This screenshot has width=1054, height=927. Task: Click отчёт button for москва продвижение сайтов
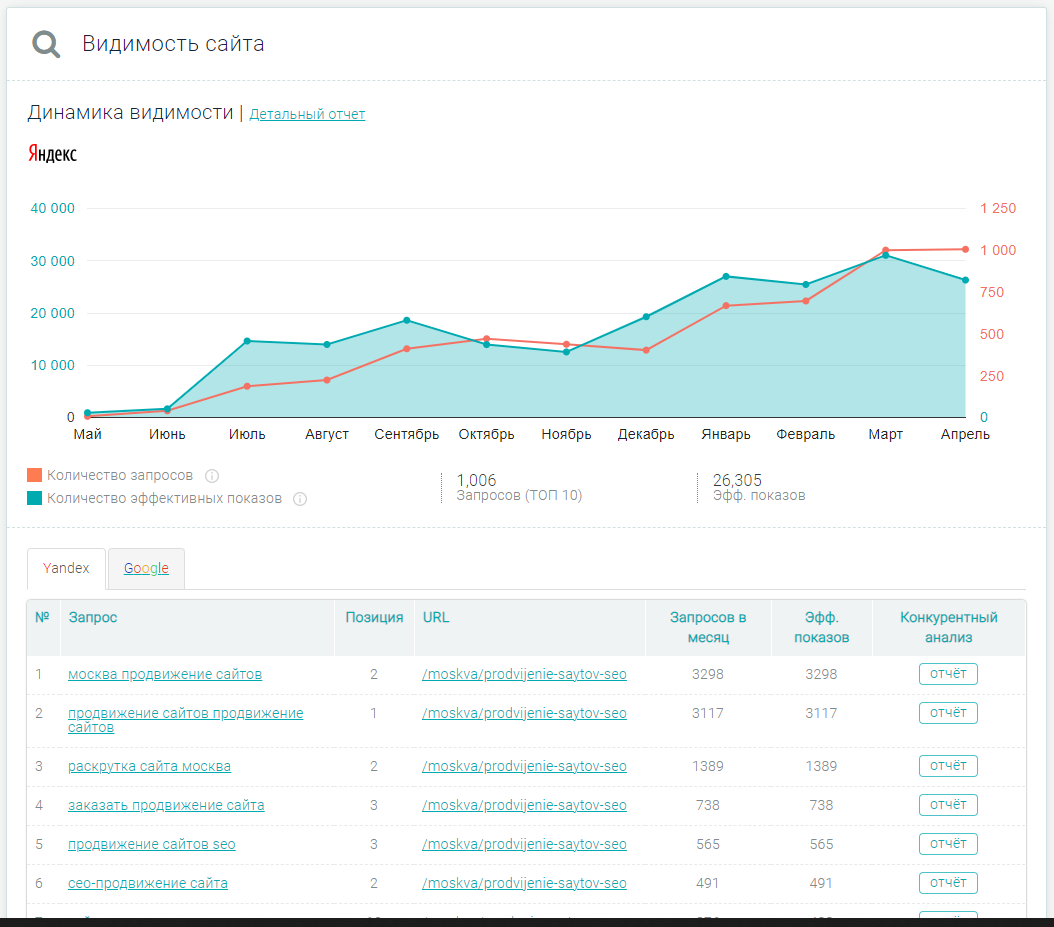(x=948, y=674)
